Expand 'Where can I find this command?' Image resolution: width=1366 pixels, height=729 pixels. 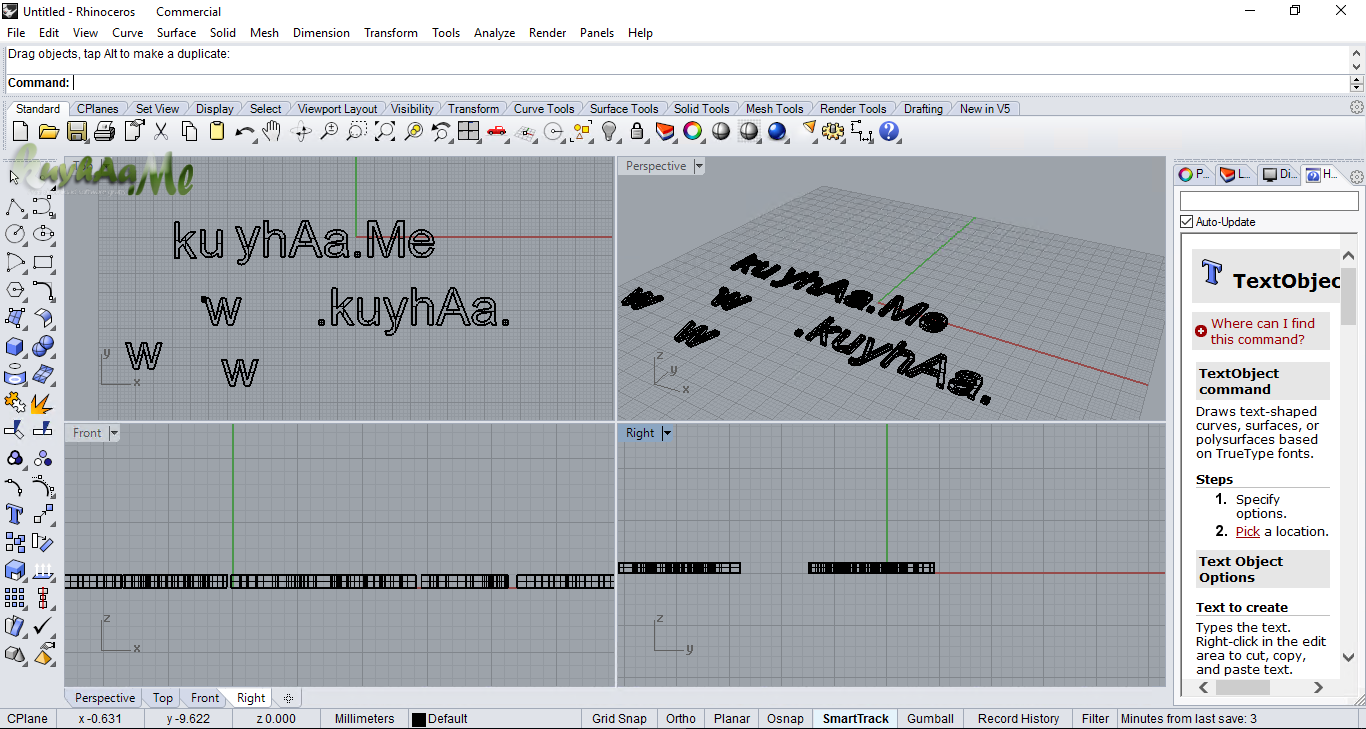click(x=1262, y=331)
